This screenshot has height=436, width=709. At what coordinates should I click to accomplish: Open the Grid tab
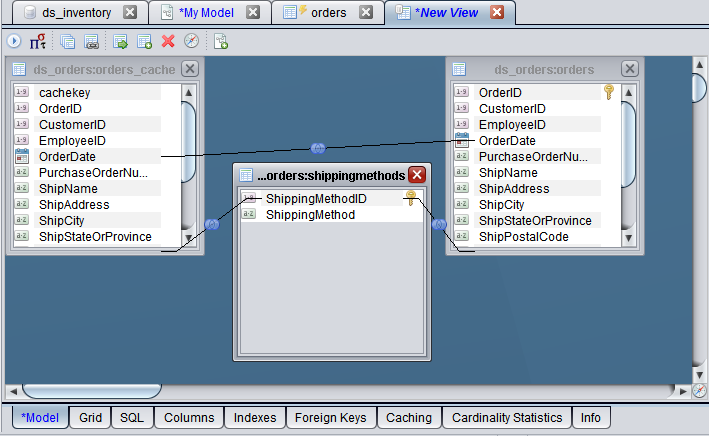point(90,417)
